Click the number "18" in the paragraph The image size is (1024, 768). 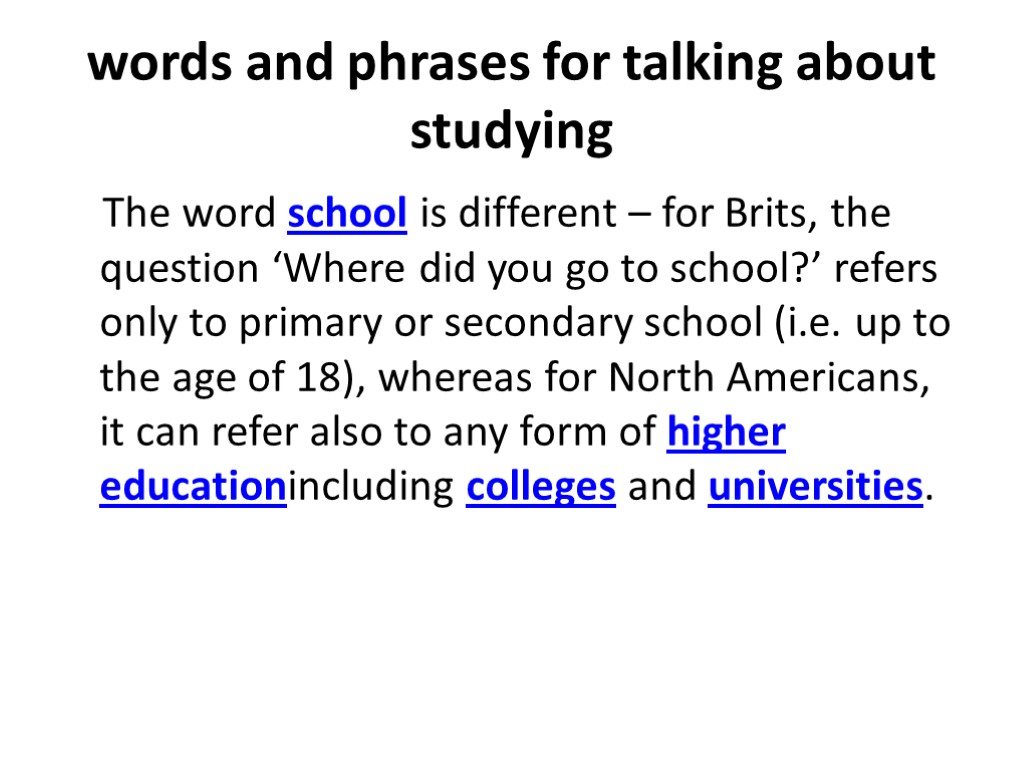318,379
